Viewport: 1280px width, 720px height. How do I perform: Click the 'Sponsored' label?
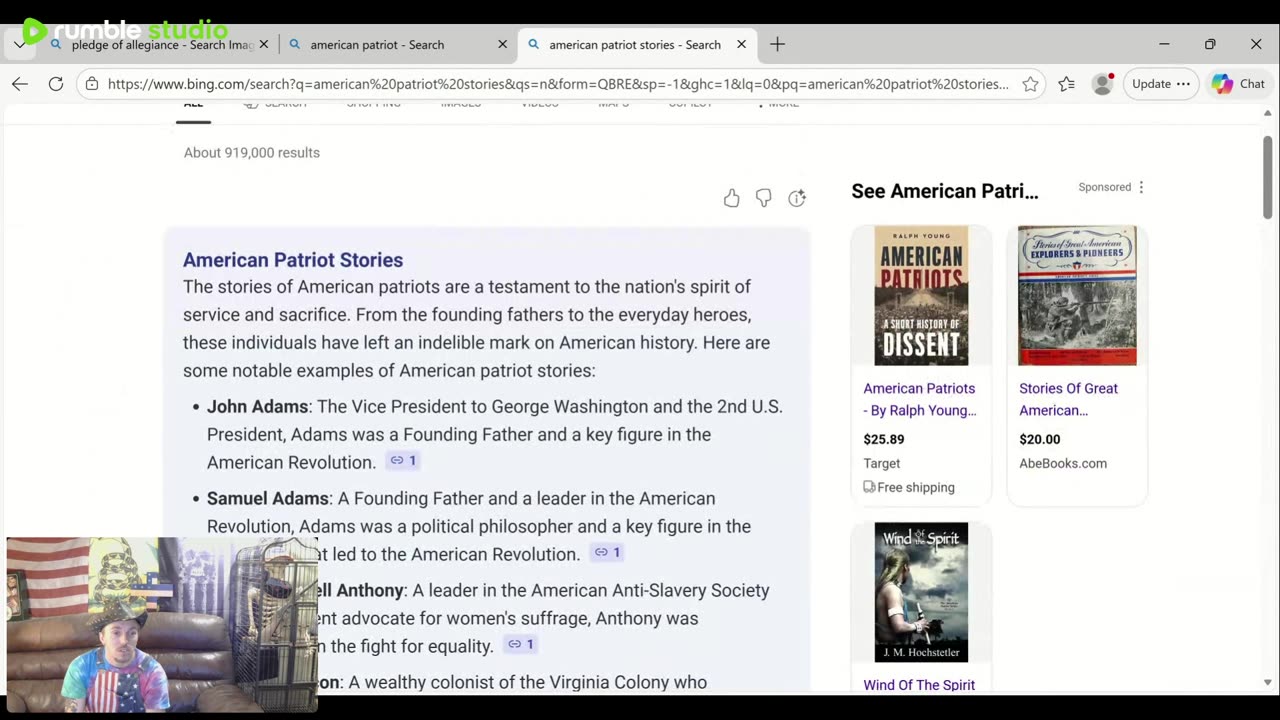[x=1105, y=187]
